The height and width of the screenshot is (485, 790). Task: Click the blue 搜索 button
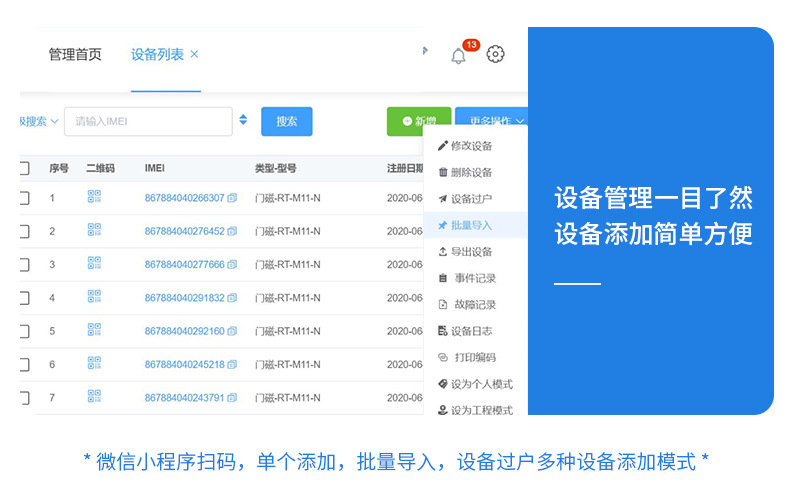tap(287, 121)
